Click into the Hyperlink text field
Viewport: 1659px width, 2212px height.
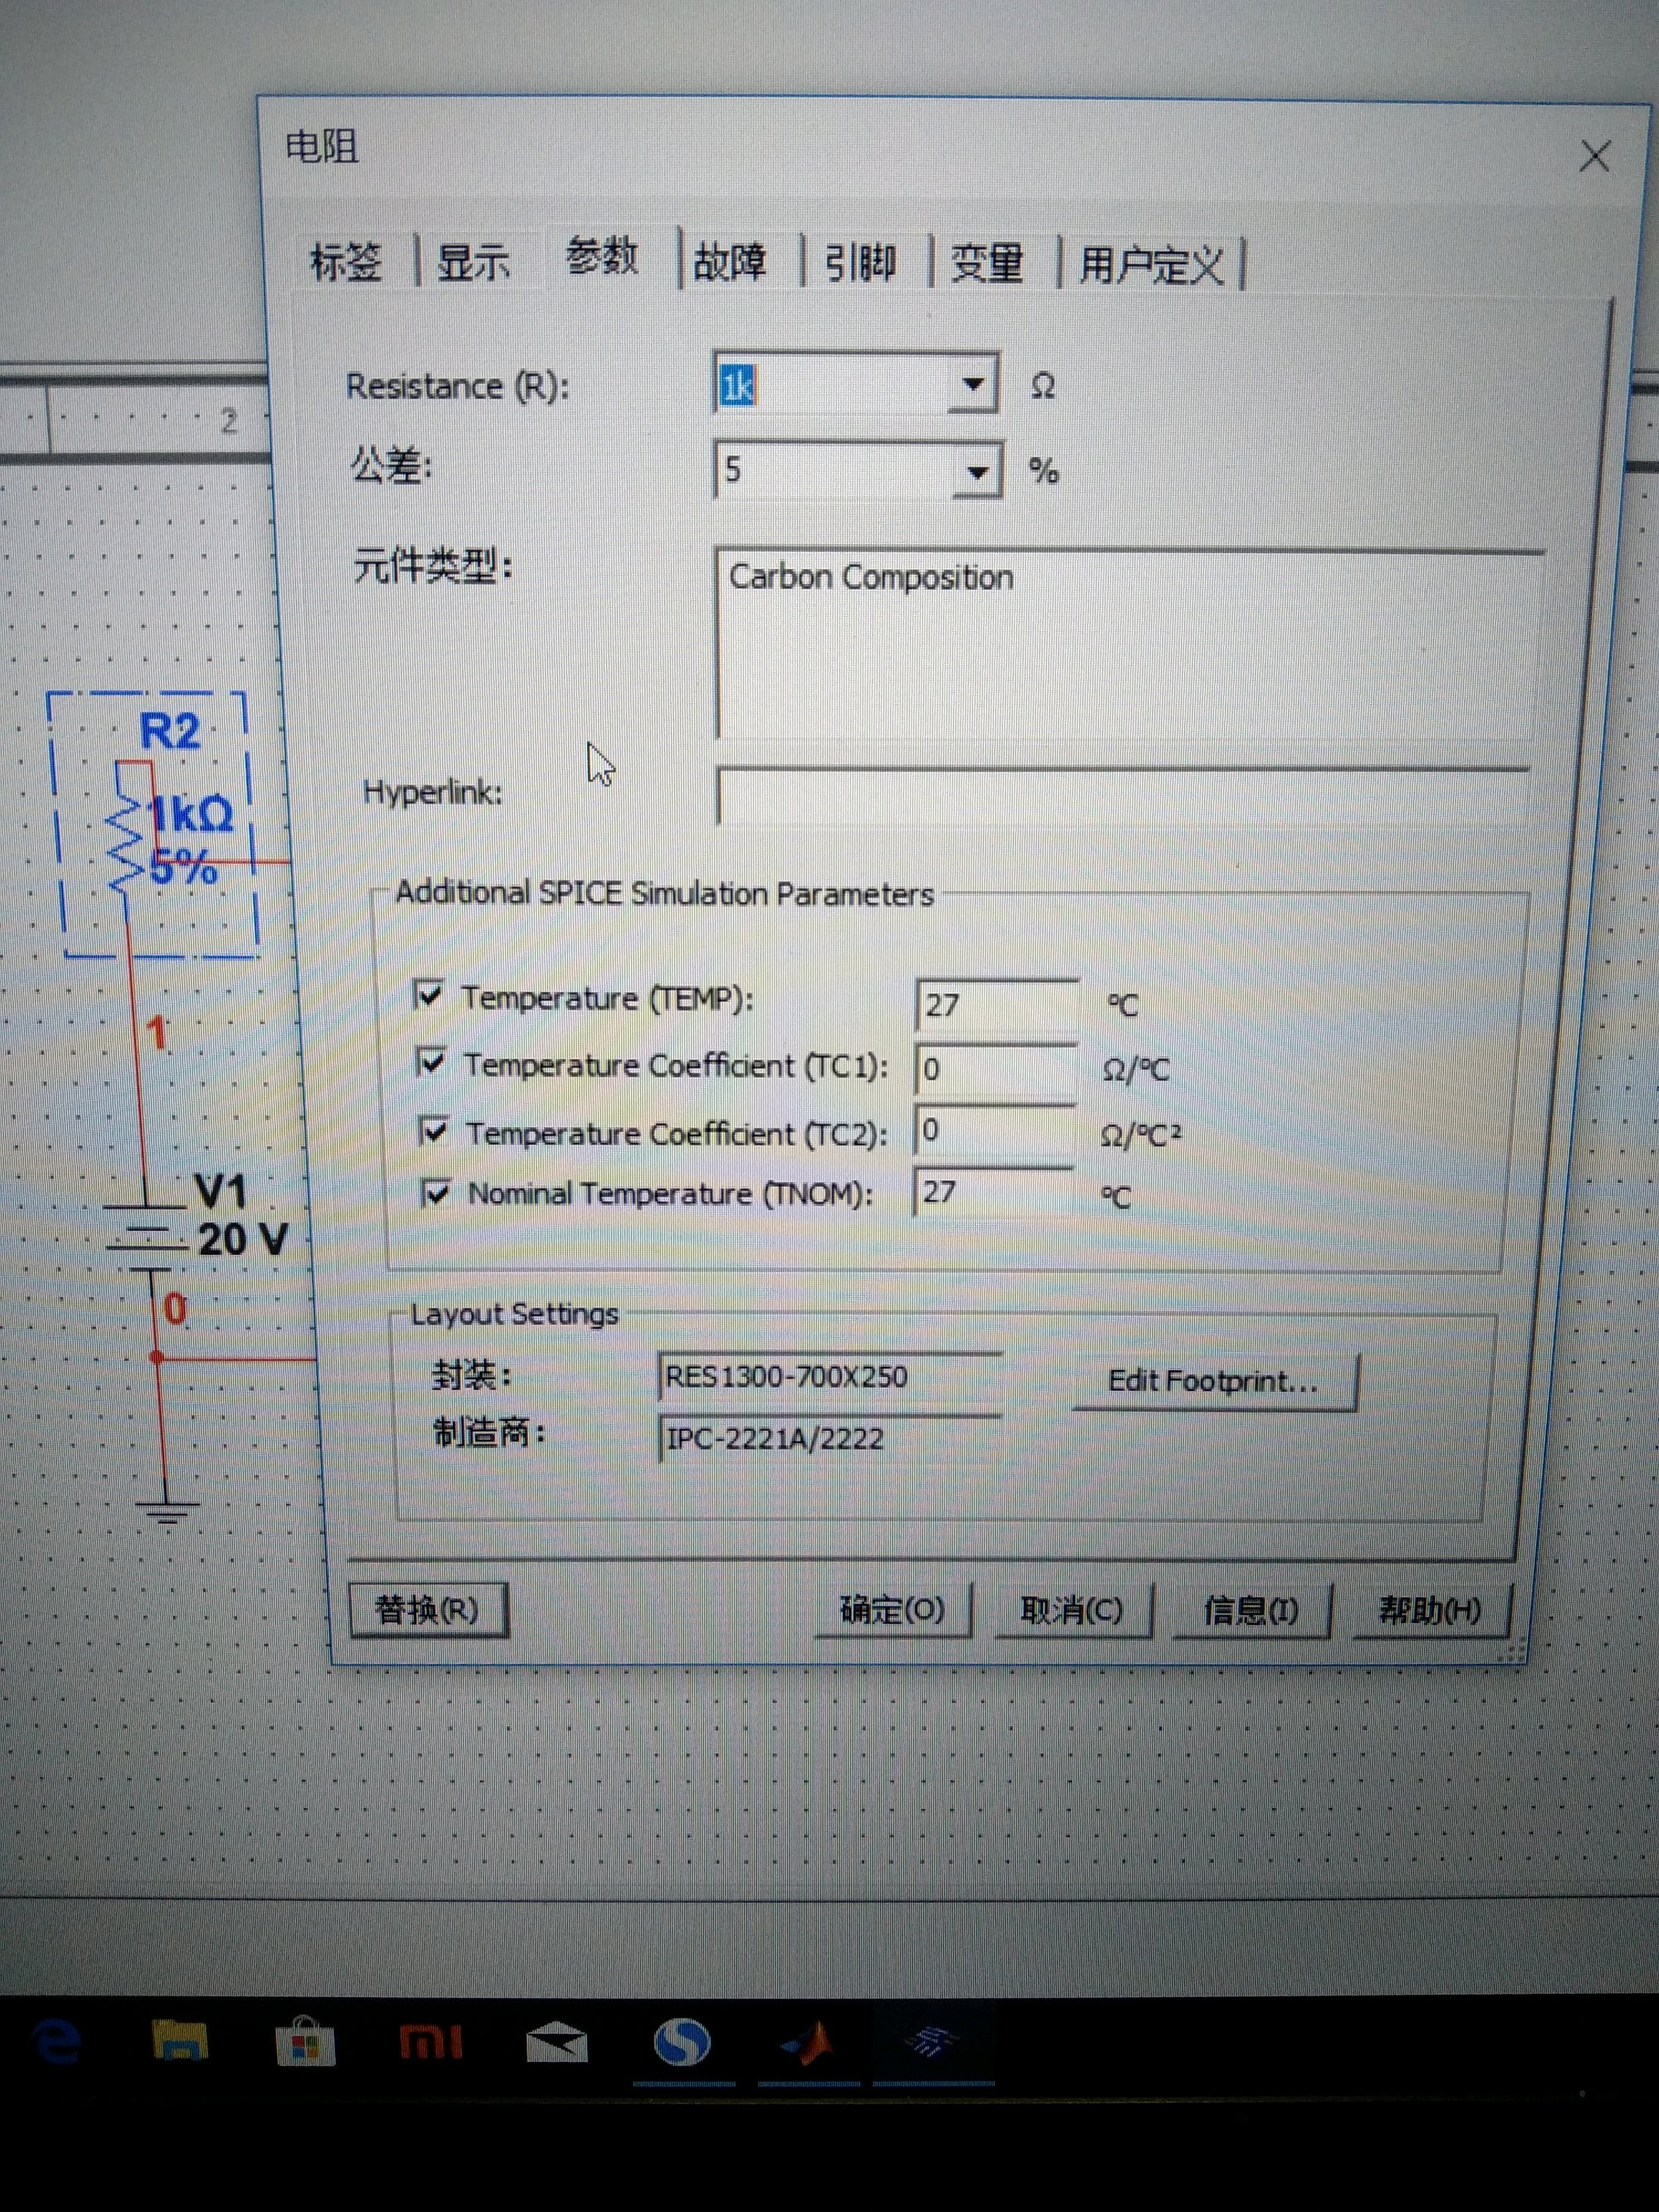point(1120,795)
